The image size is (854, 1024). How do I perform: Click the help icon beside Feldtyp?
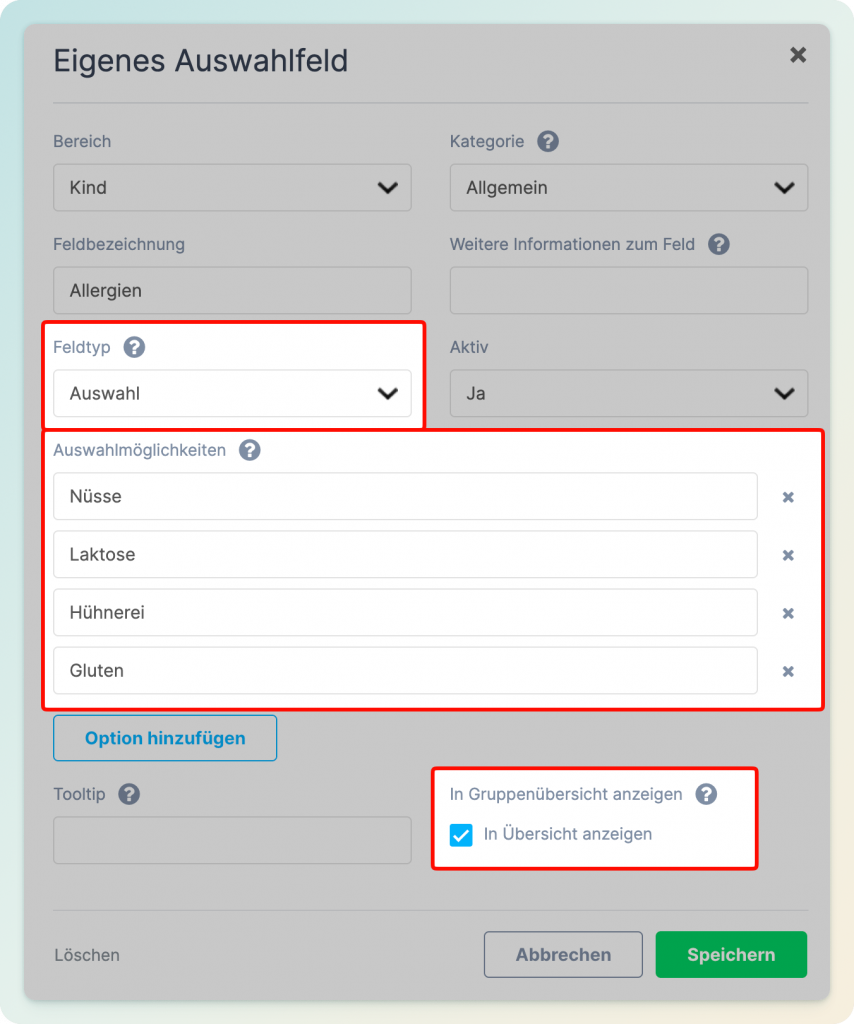pyautogui.click(x=134, y=347)
